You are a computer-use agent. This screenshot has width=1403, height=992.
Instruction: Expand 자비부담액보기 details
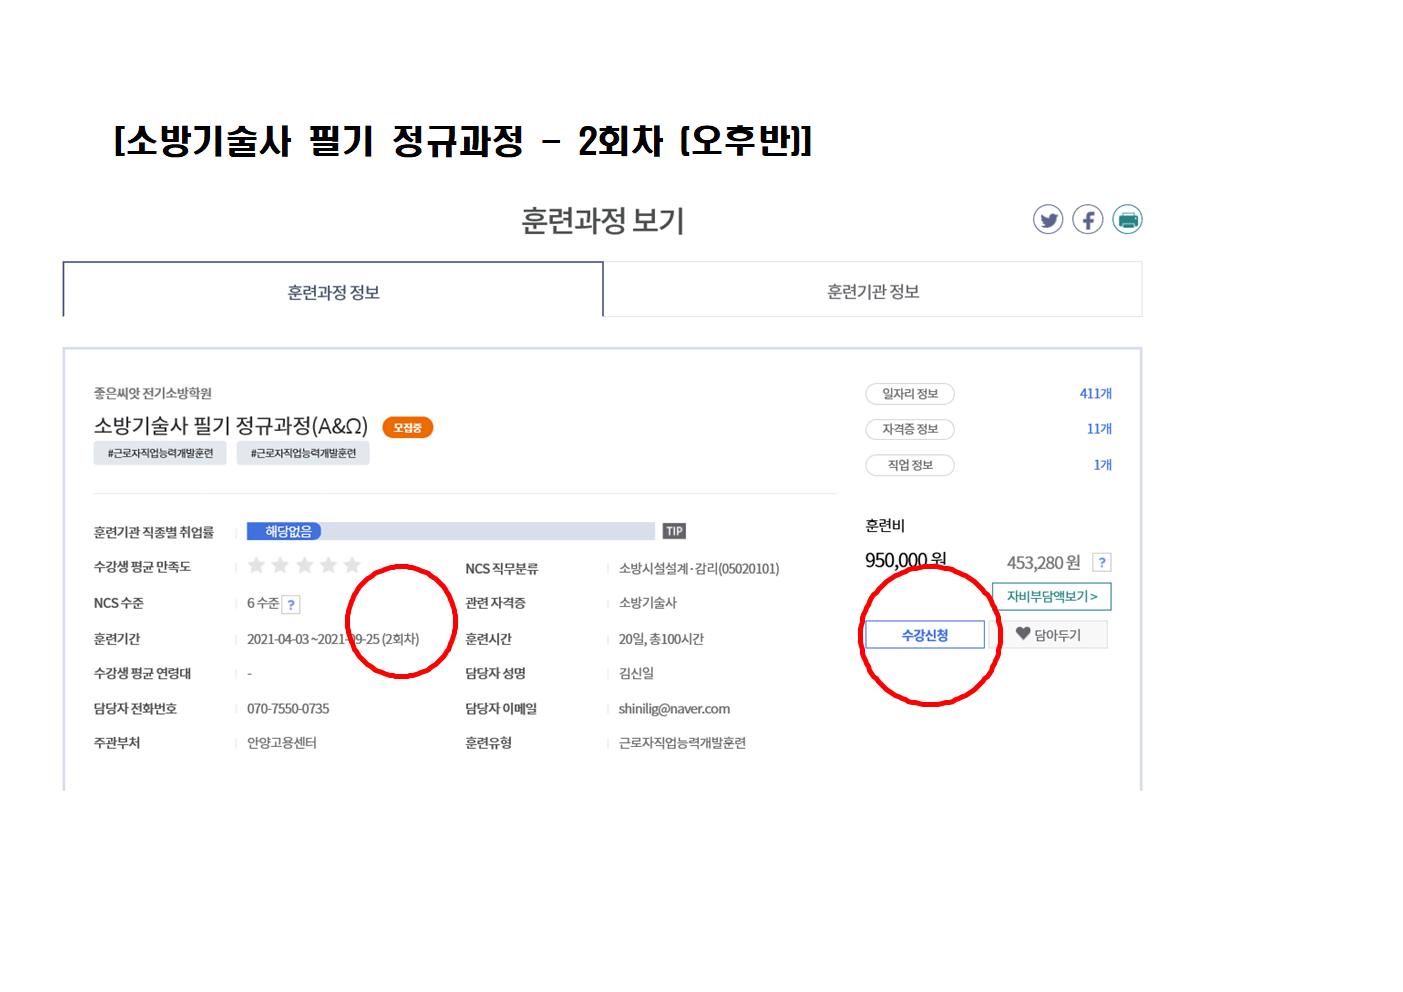(1052, 596)
